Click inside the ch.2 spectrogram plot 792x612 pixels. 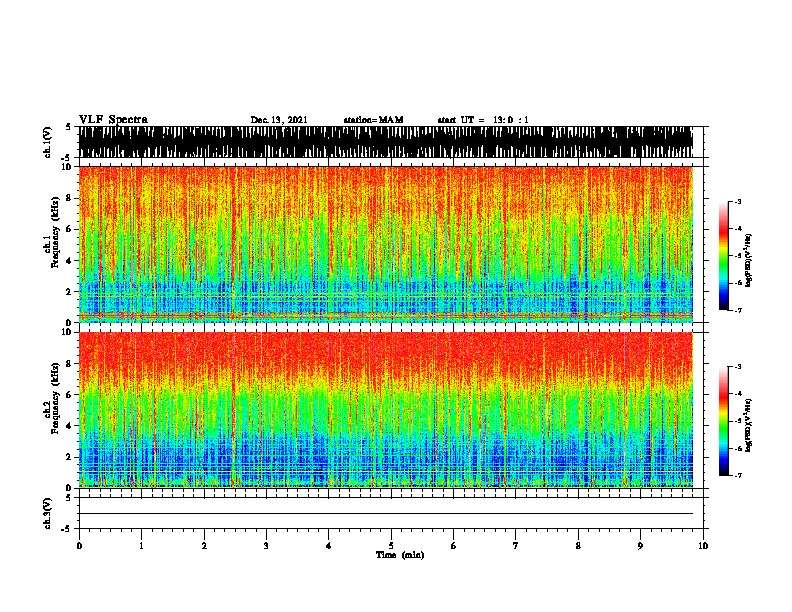tap(386, 410)
